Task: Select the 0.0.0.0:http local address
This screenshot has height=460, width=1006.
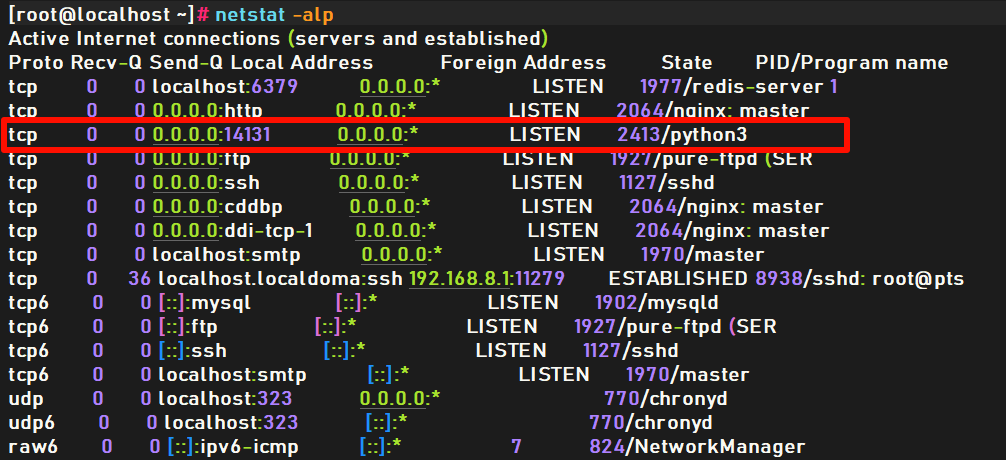Action: pyautogui.click(x=207, y=110)
